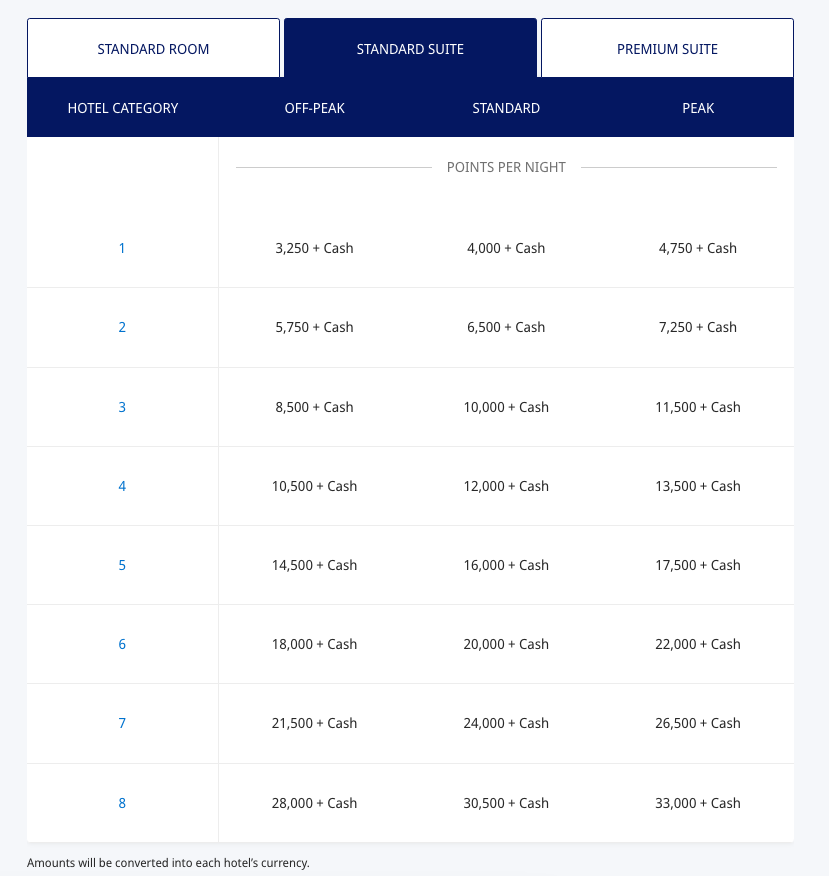The height and width of the screenshot is (876, 829).
Task: Click the Points Per Night heading
Action: click(x=506, y=167)
